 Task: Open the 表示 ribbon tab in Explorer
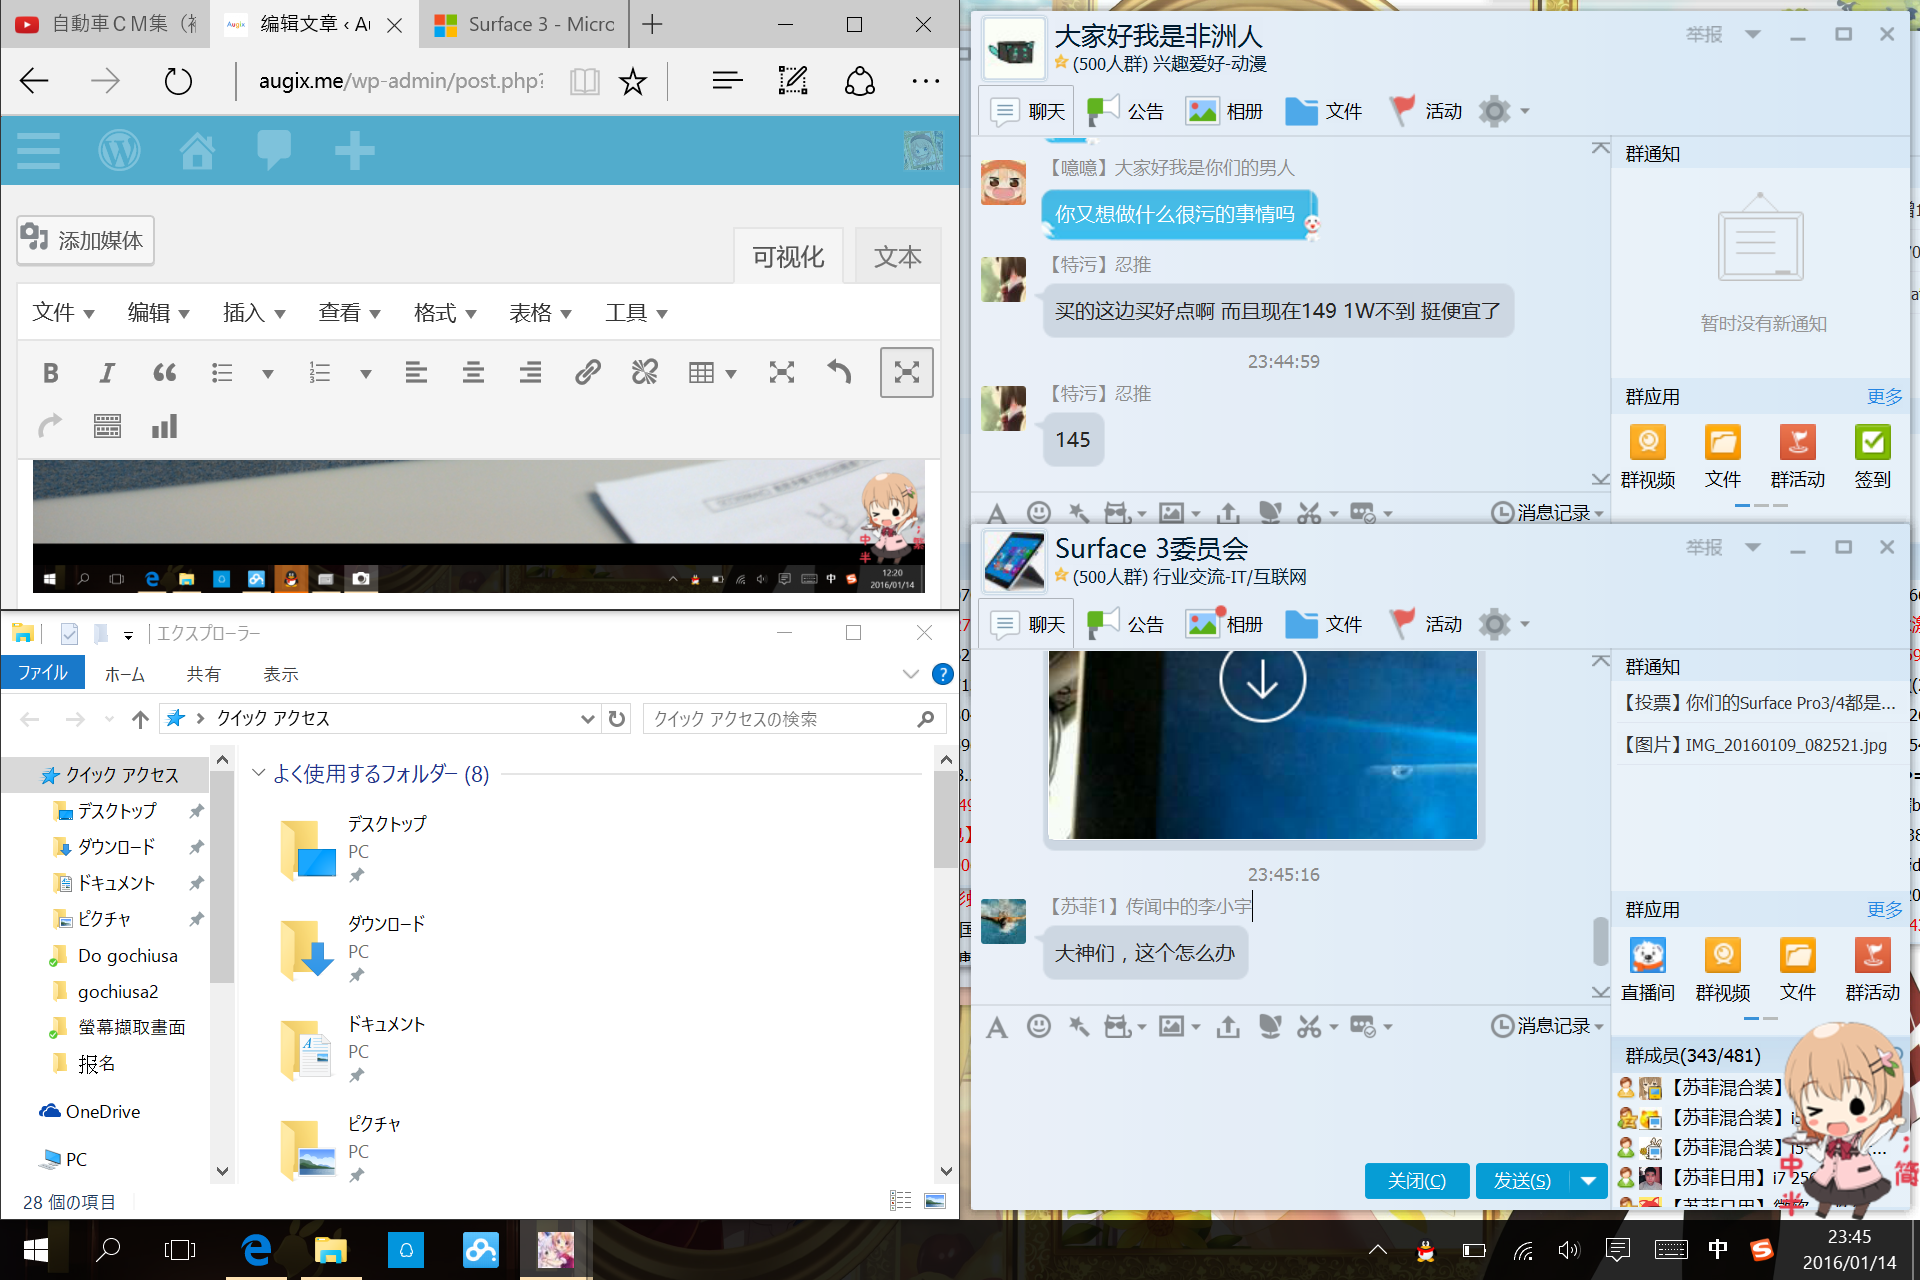tap(280, 674)
